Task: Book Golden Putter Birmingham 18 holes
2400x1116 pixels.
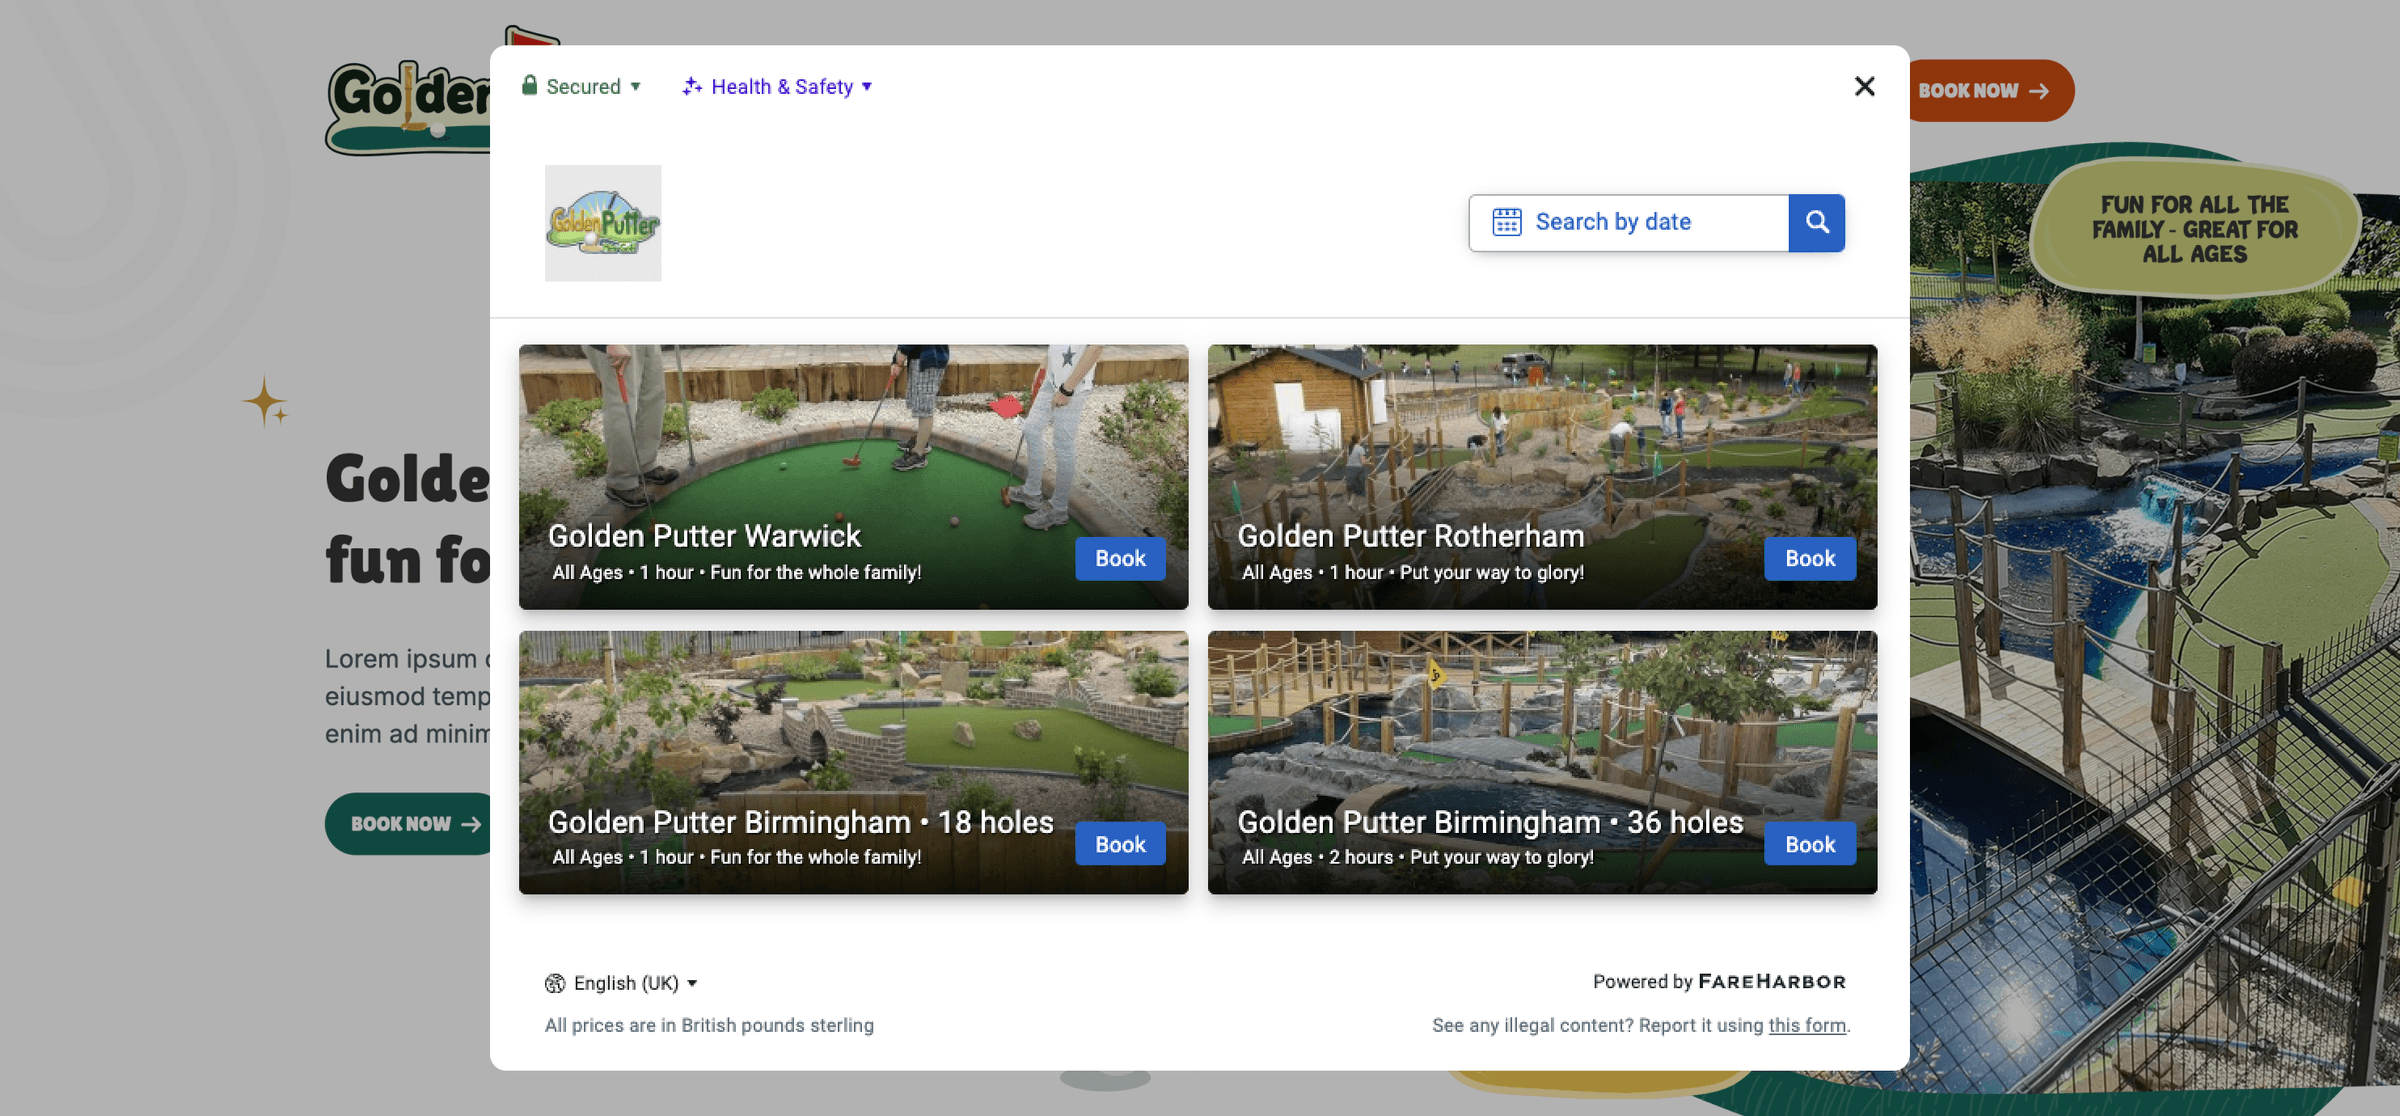Action: point(1120,845)
